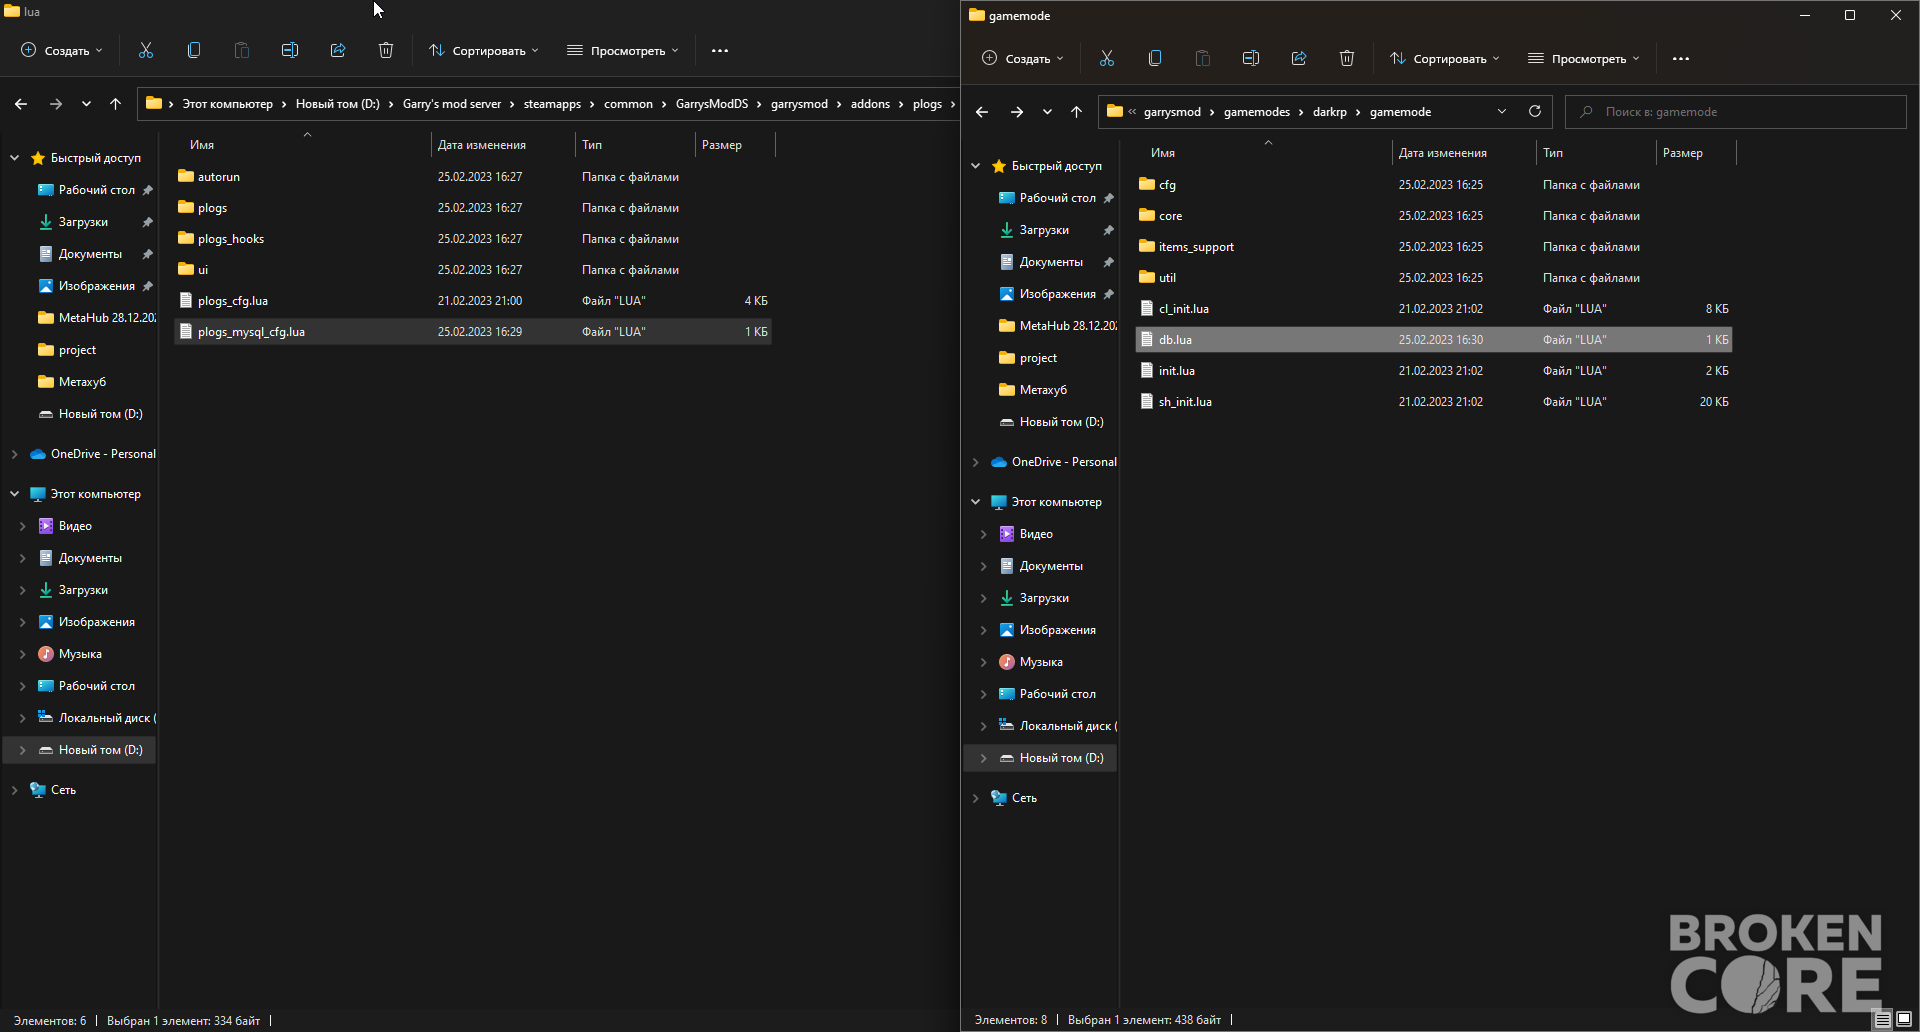Select the plogs_hooks folder
This screenshot has width=1920, height=1032.
pyautogui.click(x=473, y=238)
